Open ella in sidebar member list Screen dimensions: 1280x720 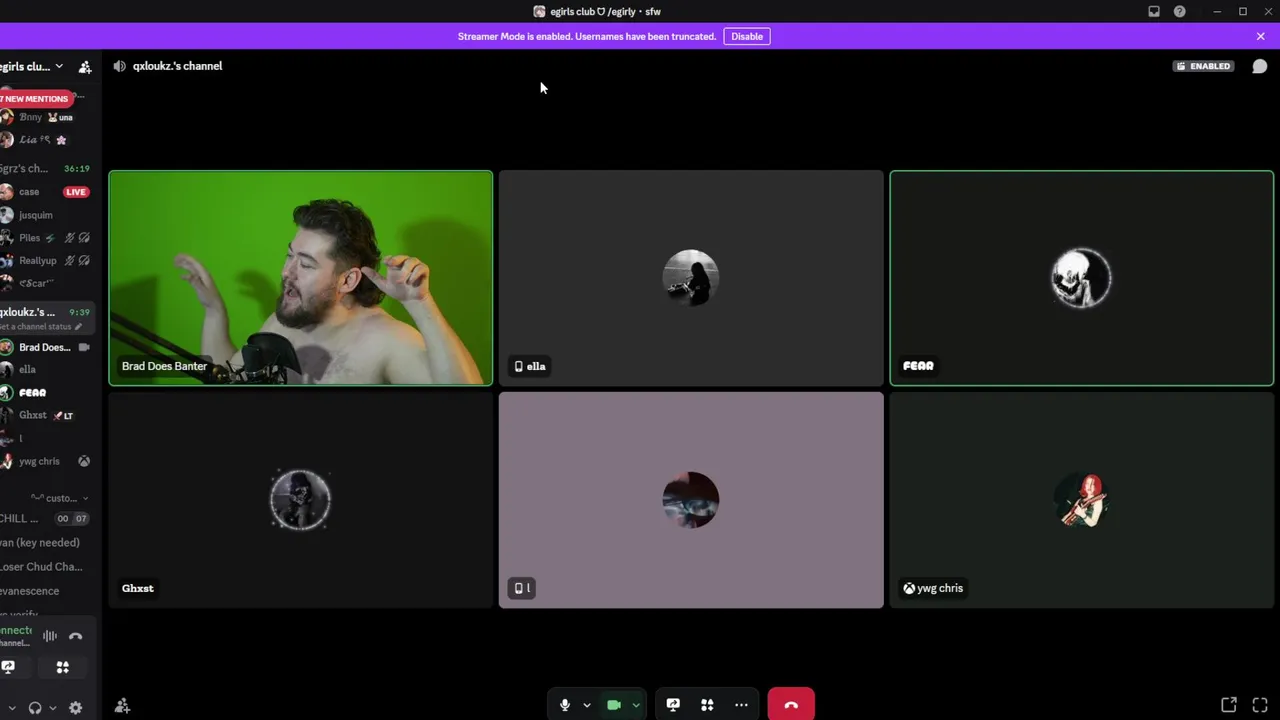pyautogui.click(x=46, y=369)
